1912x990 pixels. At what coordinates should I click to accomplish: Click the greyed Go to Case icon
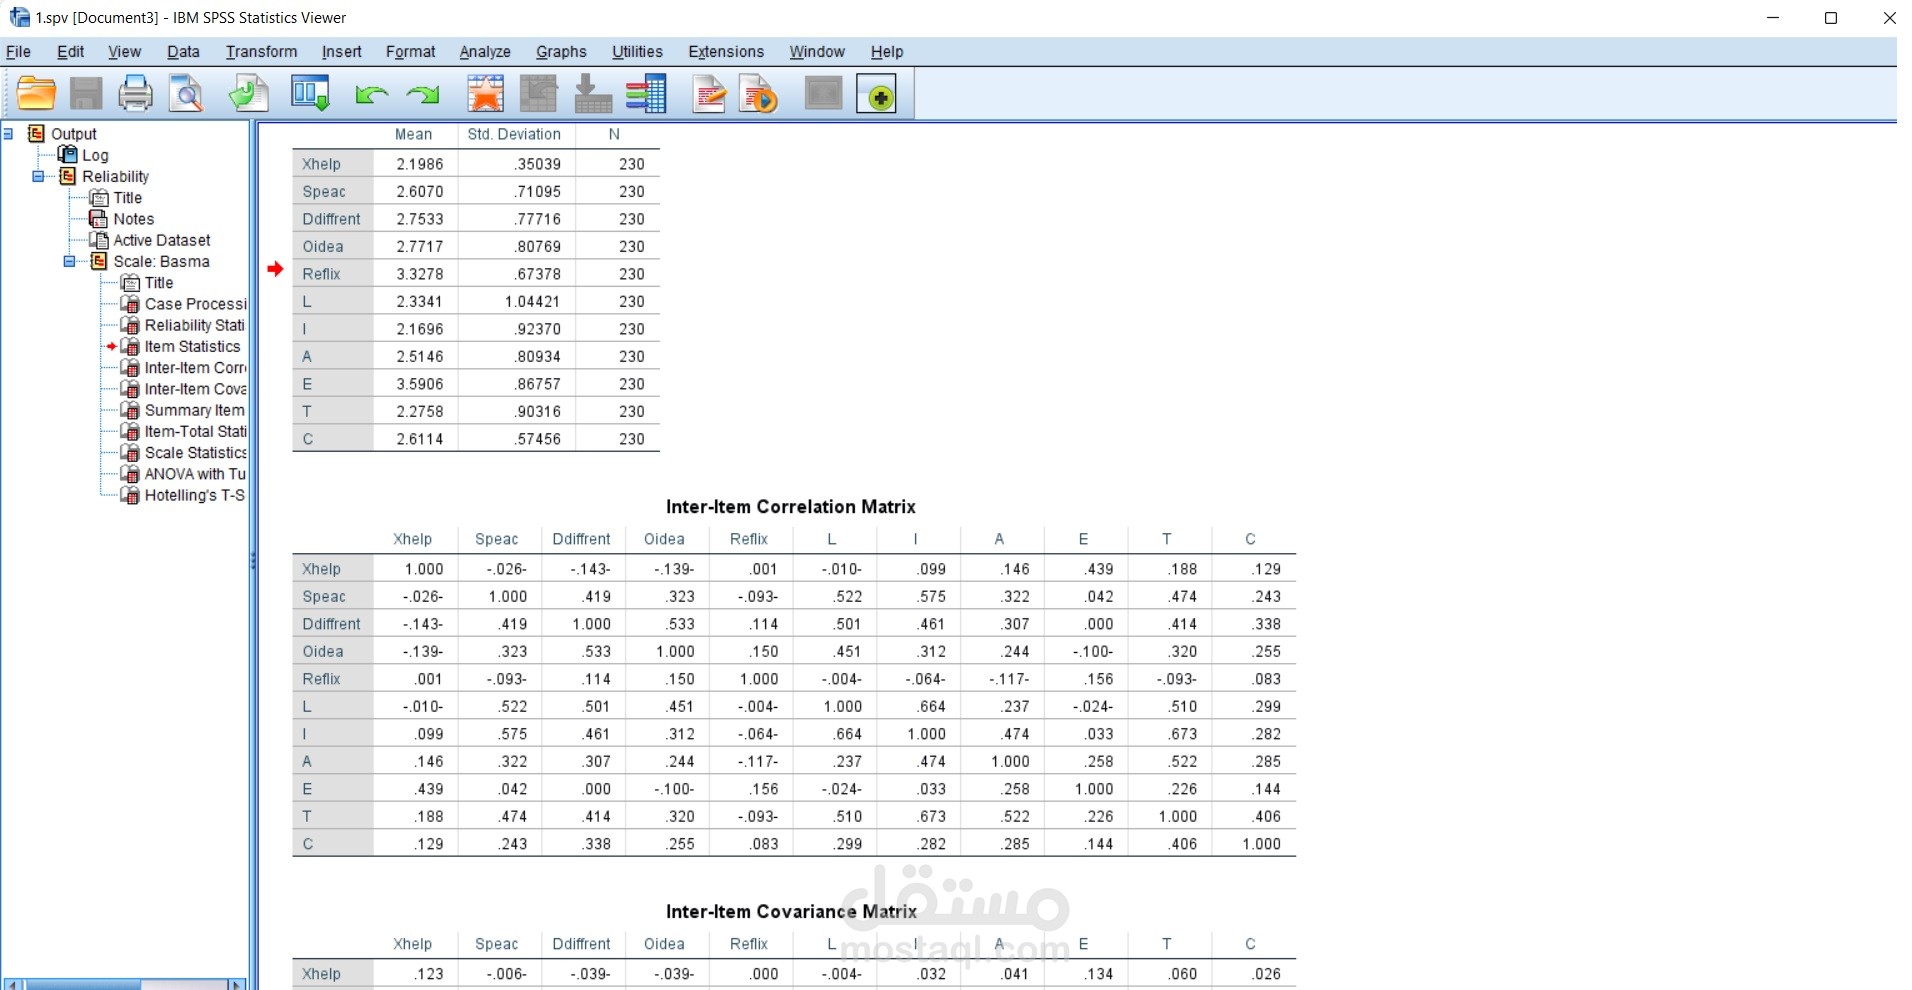(x=539, y=94)
